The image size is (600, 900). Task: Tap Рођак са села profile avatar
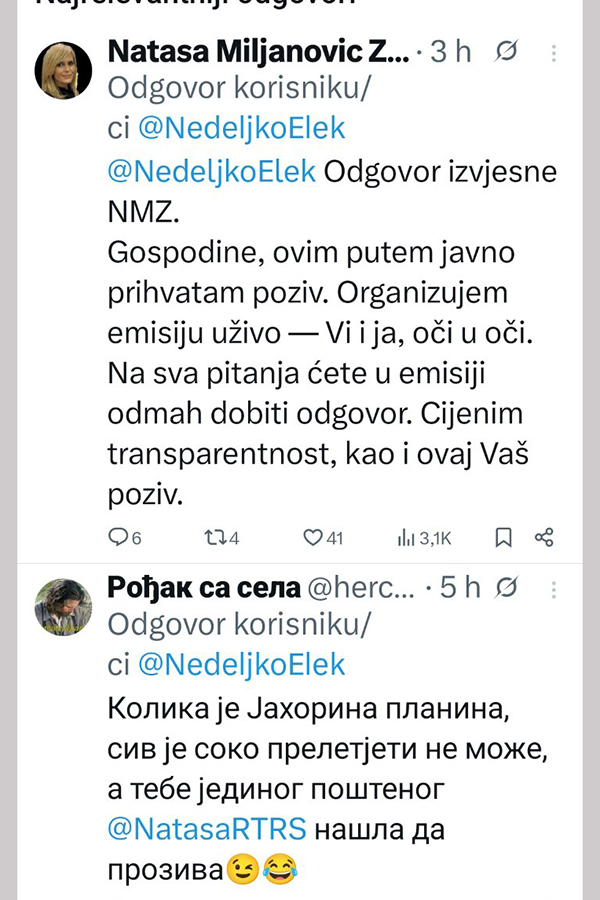(64, 606)
